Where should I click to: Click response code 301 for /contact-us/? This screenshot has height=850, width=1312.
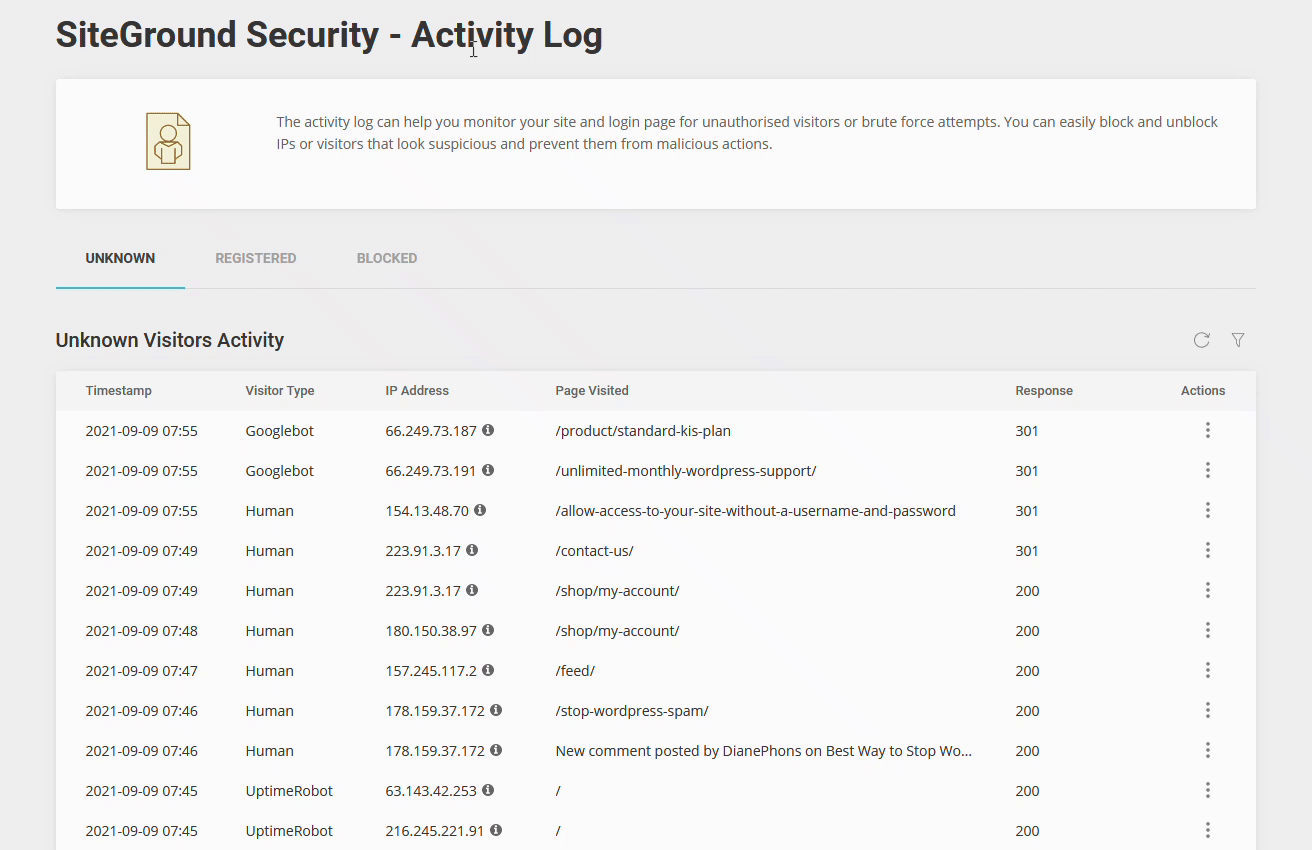(x=1027, y=551)
